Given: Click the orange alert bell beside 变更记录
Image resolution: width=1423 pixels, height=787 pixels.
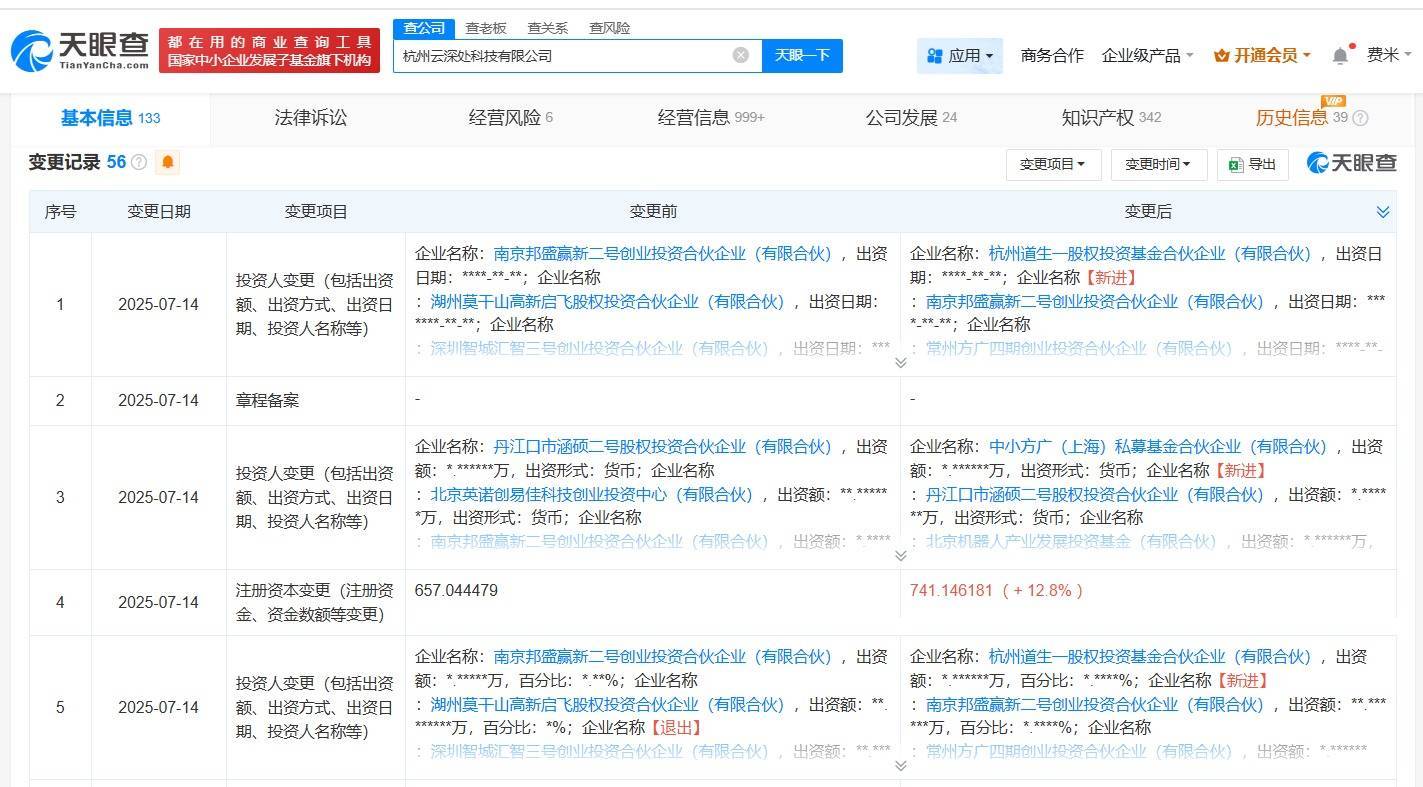Looking at the screenshot, I should (x=168, y=162).
